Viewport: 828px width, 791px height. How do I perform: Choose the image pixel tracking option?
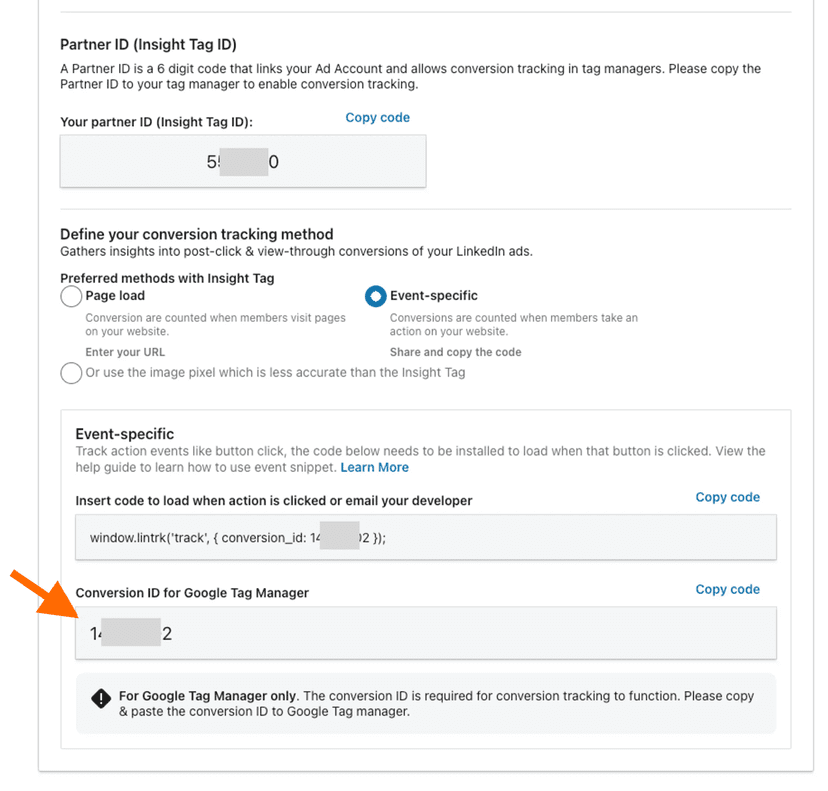pyautogui.click(x=71, y=373)
